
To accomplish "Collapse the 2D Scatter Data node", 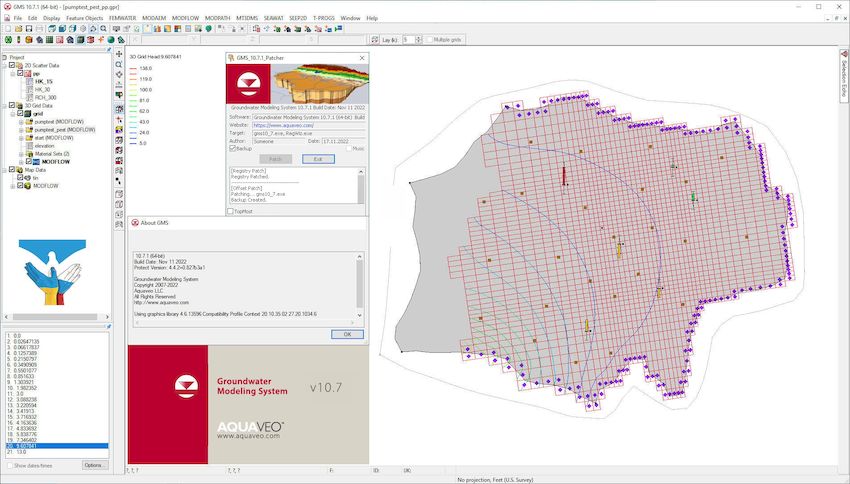I will pos(4,65).
